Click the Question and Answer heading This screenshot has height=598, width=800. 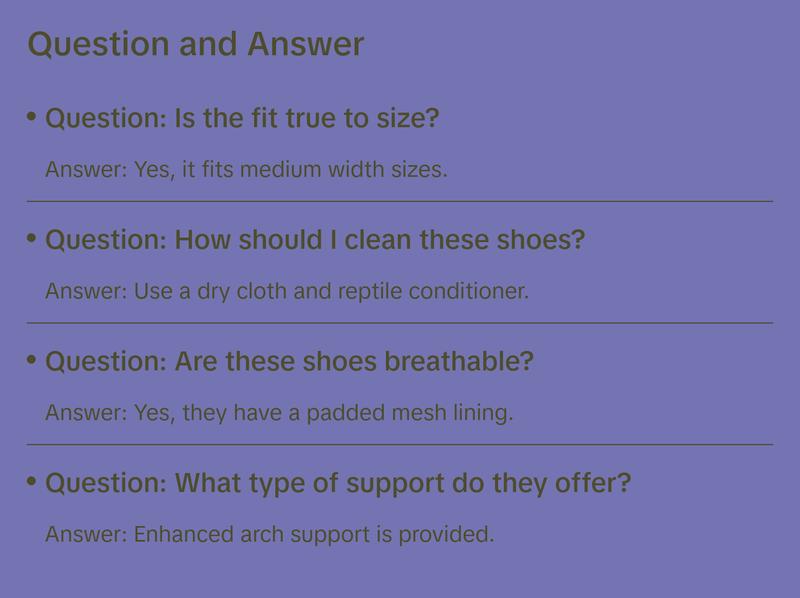pyautogui.click(x=196, y=44)
